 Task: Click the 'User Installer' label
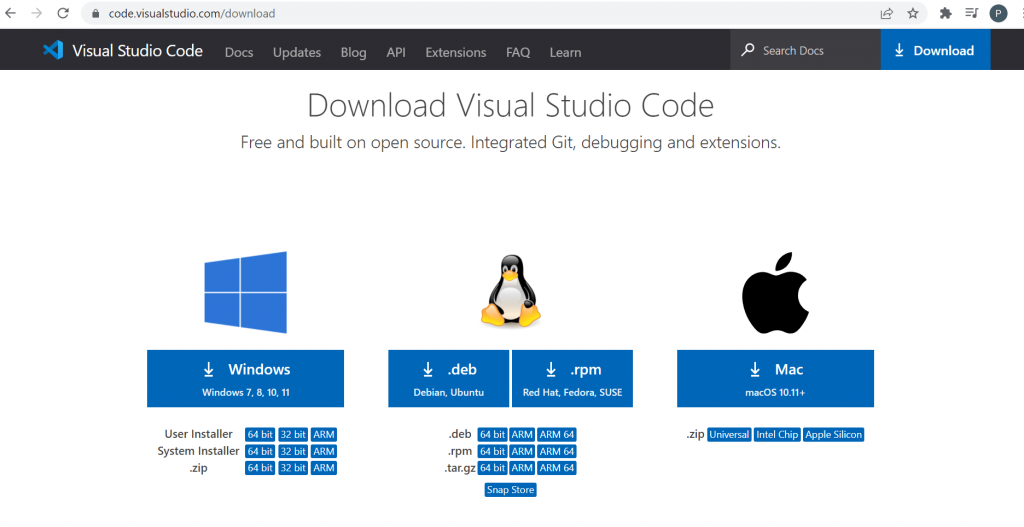tap(199, 434)
